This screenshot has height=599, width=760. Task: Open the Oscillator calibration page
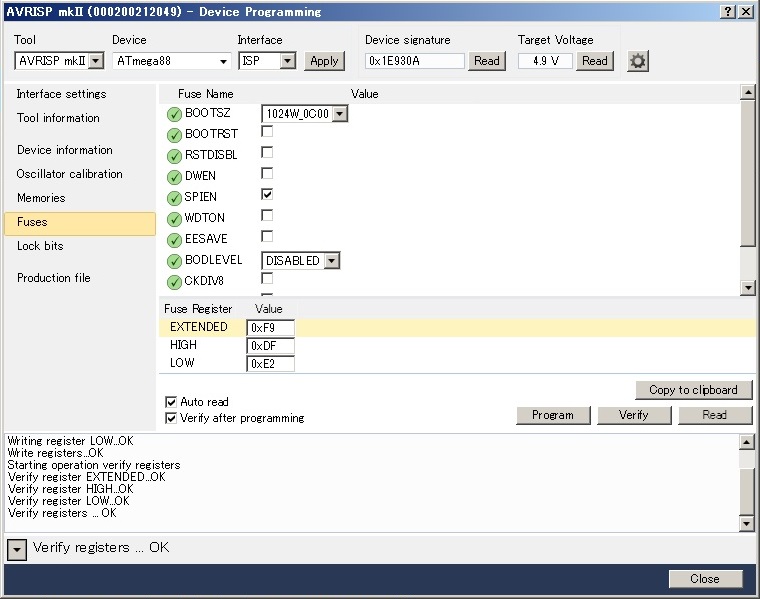coord(69,174)
